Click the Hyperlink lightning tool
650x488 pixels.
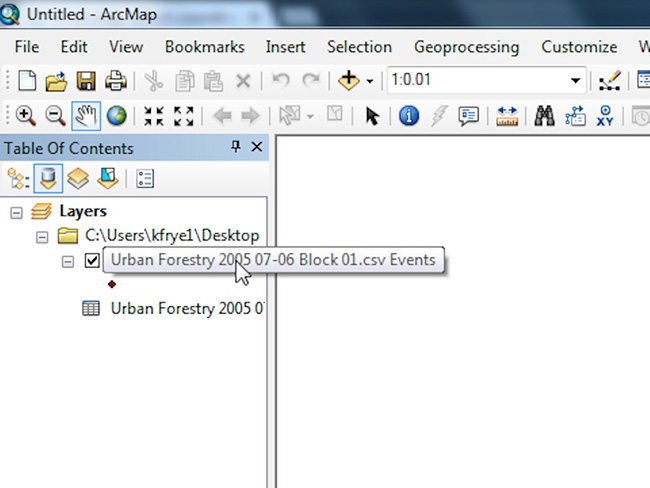coord(439,116)
